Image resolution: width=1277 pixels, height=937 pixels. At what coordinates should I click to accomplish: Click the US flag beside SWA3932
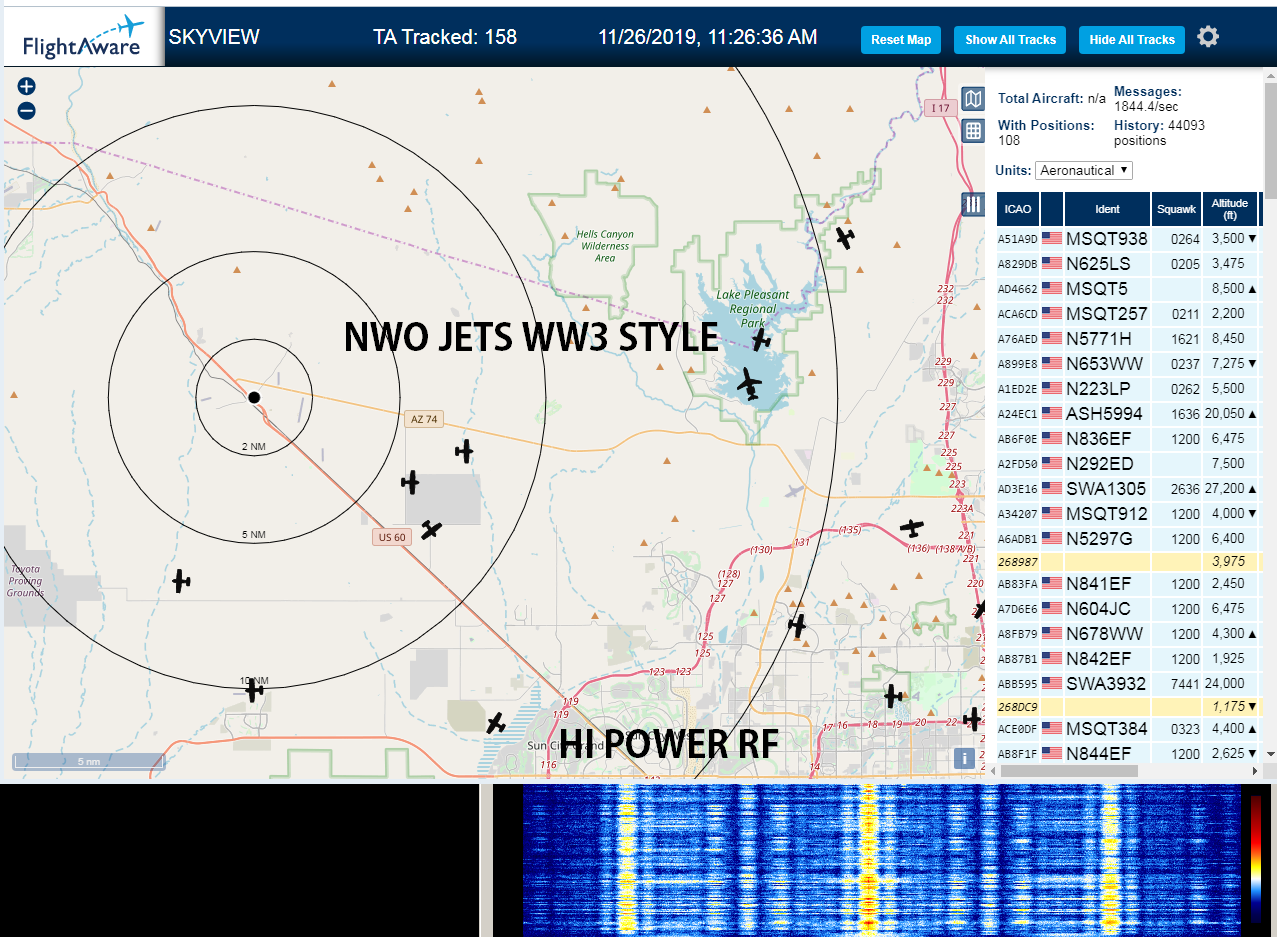tap(1052, 683)
